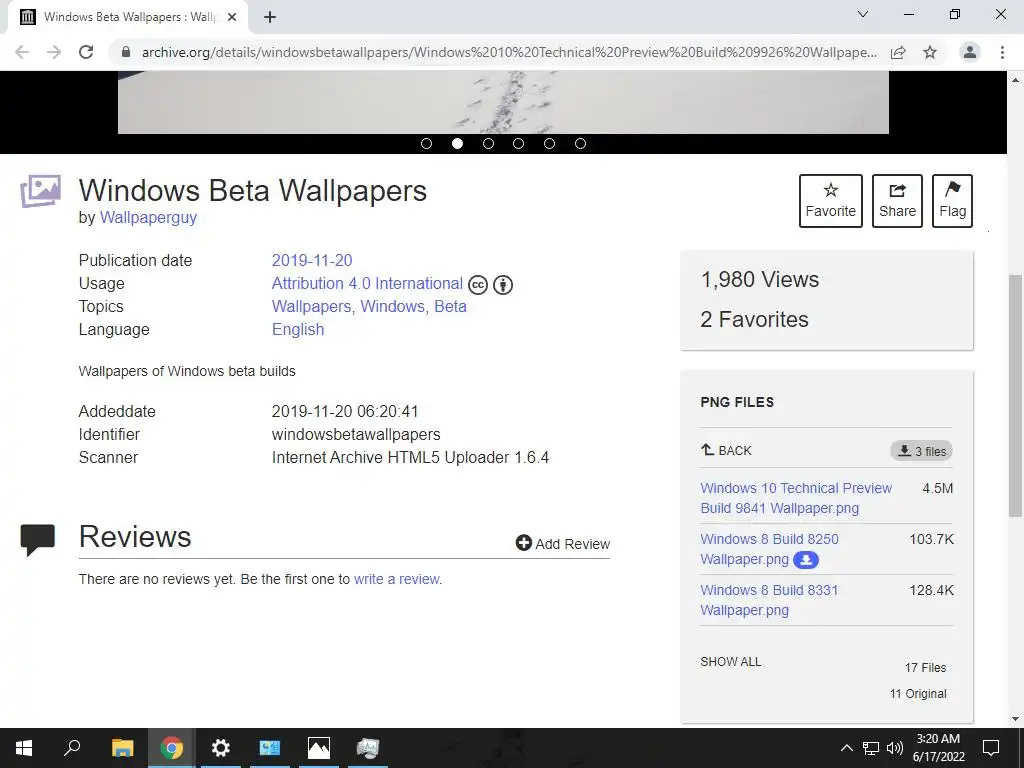The image size is (1024, 768).
Task: Click the browser forward arrow
Action: 54,52
